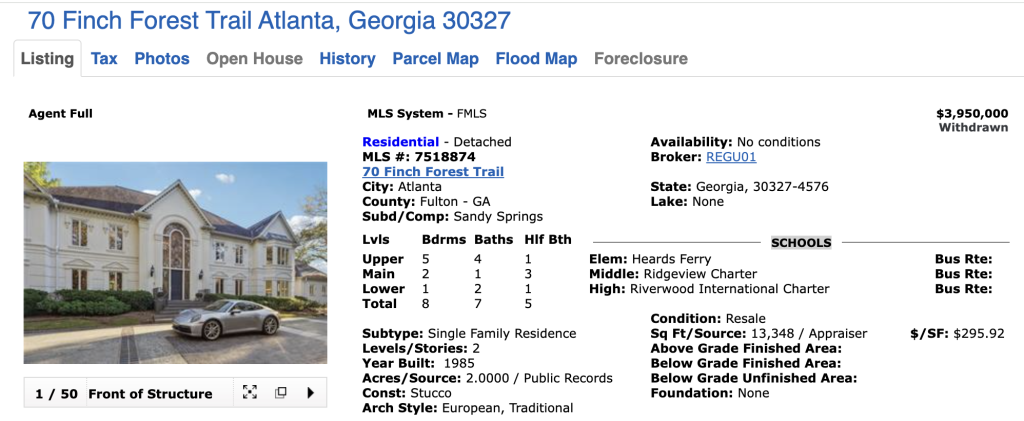Screen dimensions: 1024x421
Task: Click the Residential property type link
Action: (400, 142)
